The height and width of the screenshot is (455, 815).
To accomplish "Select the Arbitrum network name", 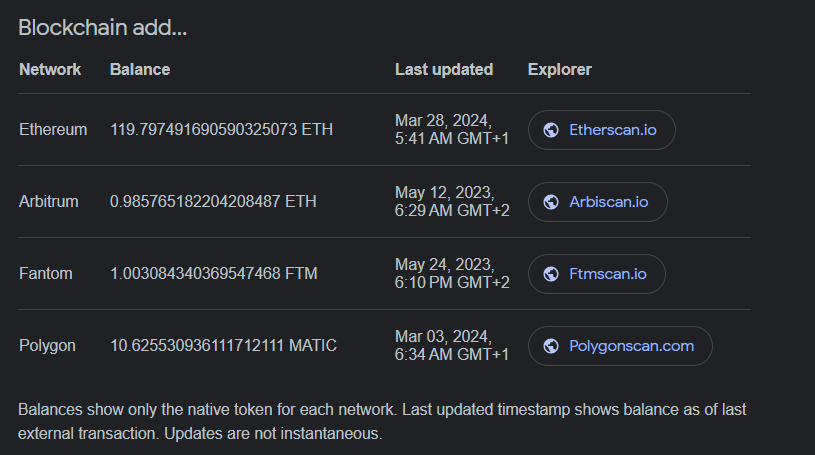I will tap(49, 201).
